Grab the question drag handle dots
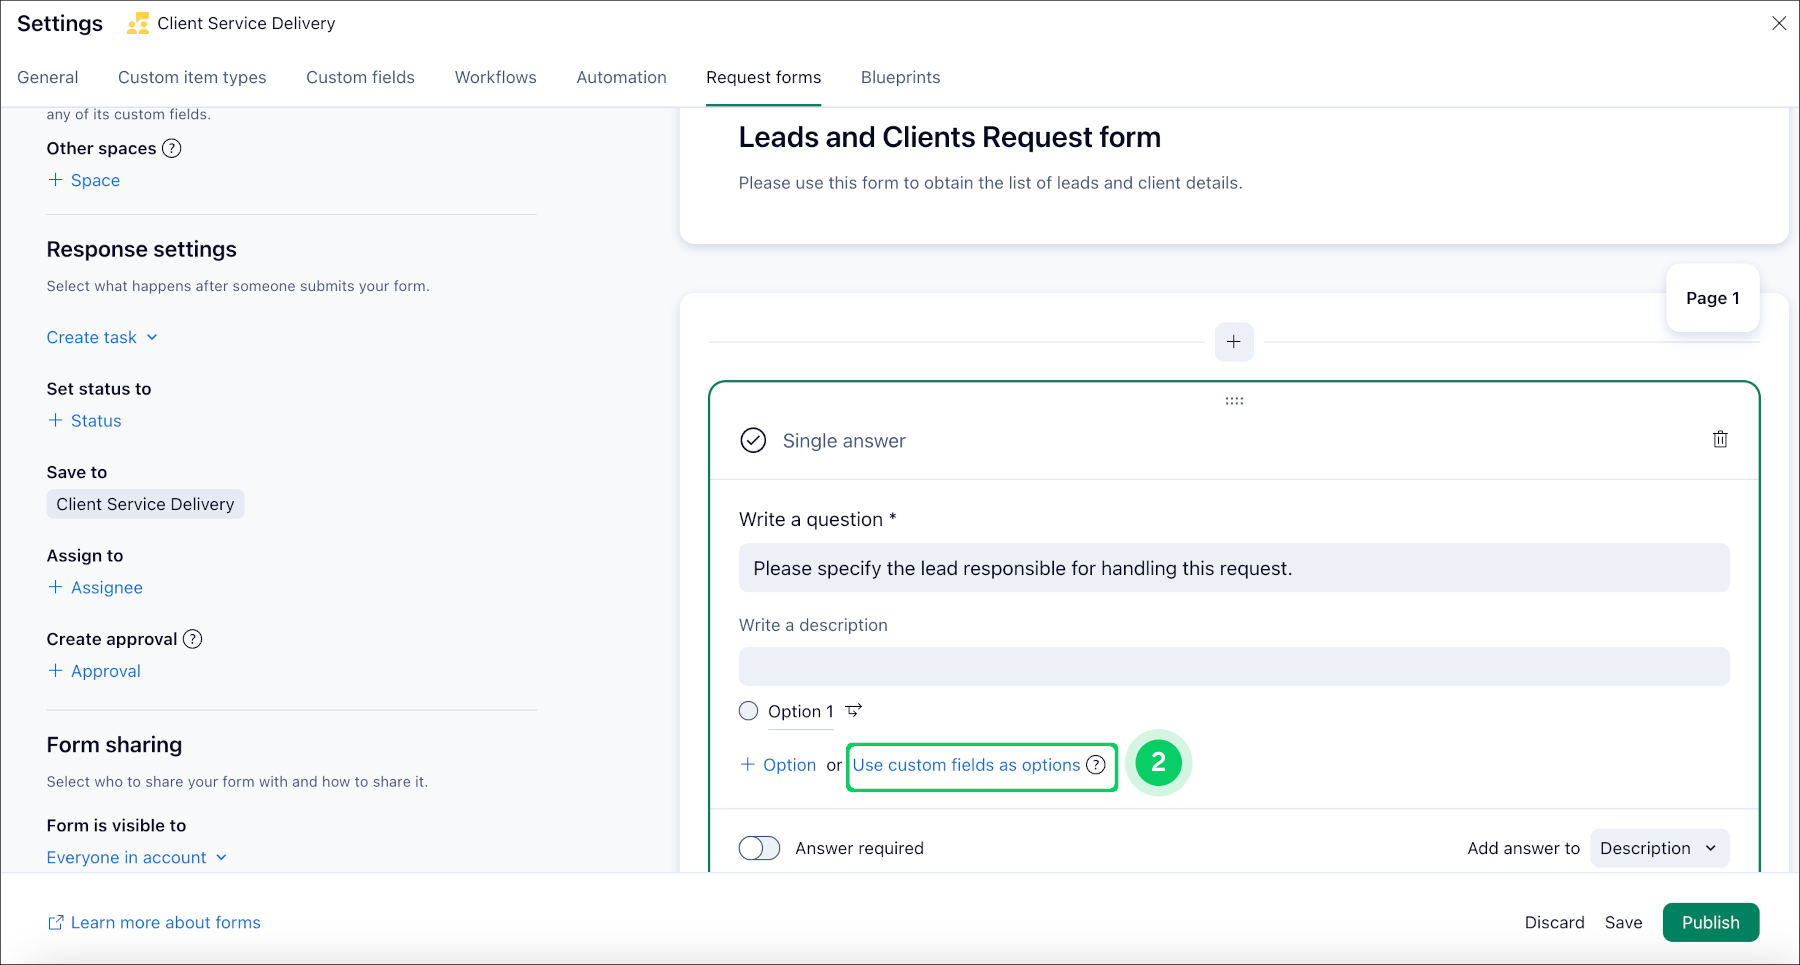Viewport: 1800px width, 965px height. tap(1234, 399)
